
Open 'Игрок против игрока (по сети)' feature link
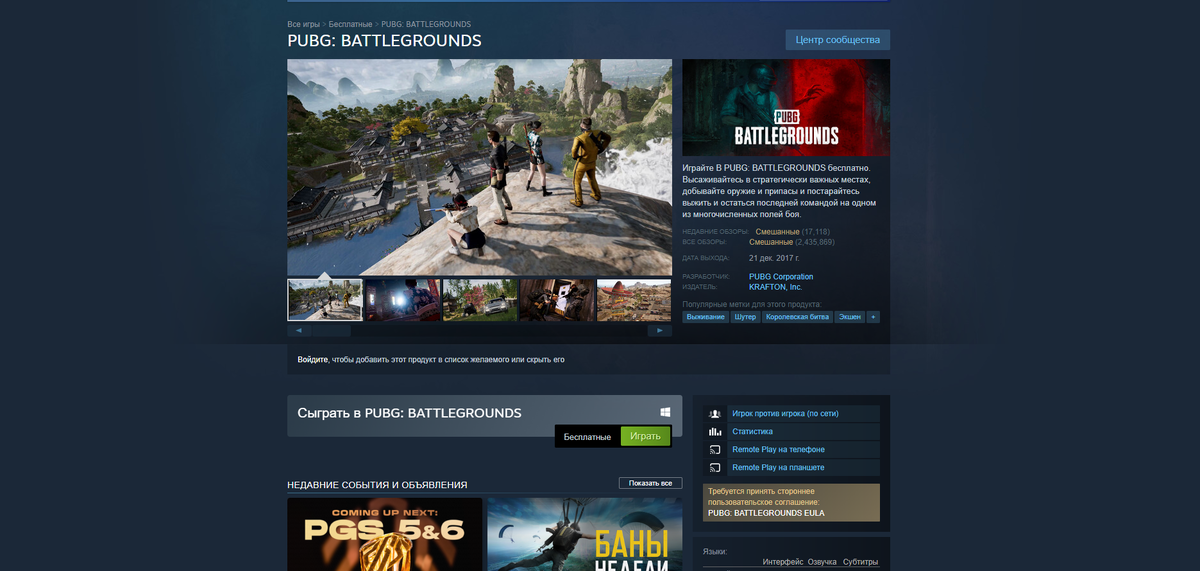(785, 413)
